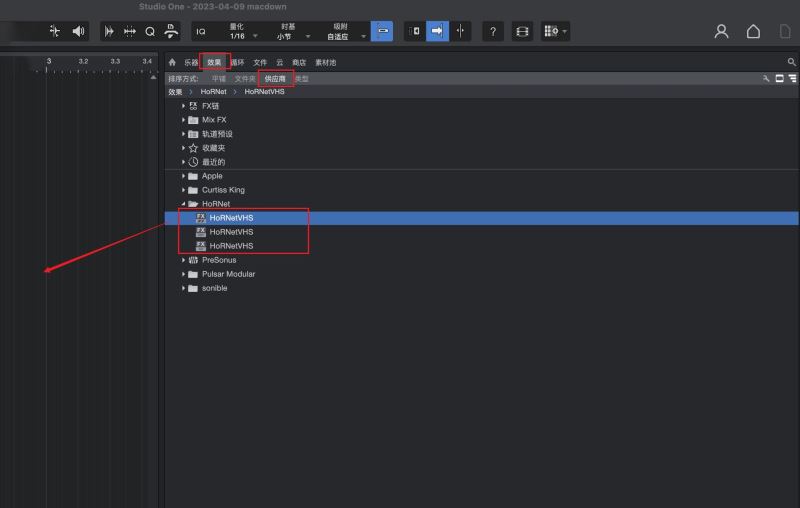Screen dimensions: 800x508
Task: Expand the Curtiss King folder
Action: pos(183,190)
